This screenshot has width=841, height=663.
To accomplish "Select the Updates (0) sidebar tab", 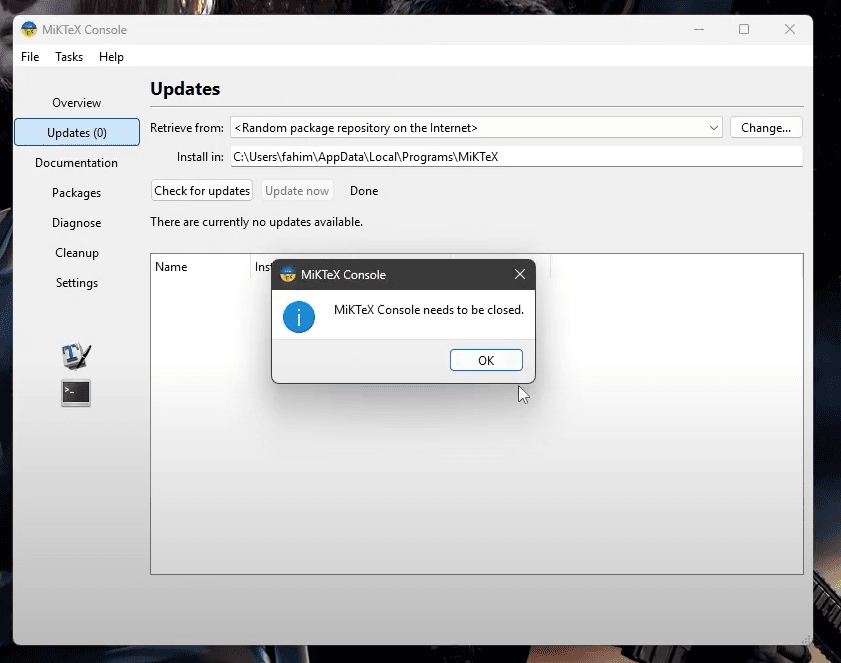I will coord(77,132).
